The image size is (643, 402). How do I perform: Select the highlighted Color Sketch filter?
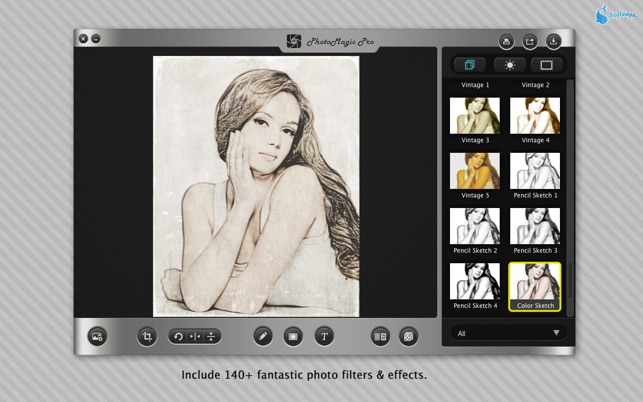click(x=535, y=287)
